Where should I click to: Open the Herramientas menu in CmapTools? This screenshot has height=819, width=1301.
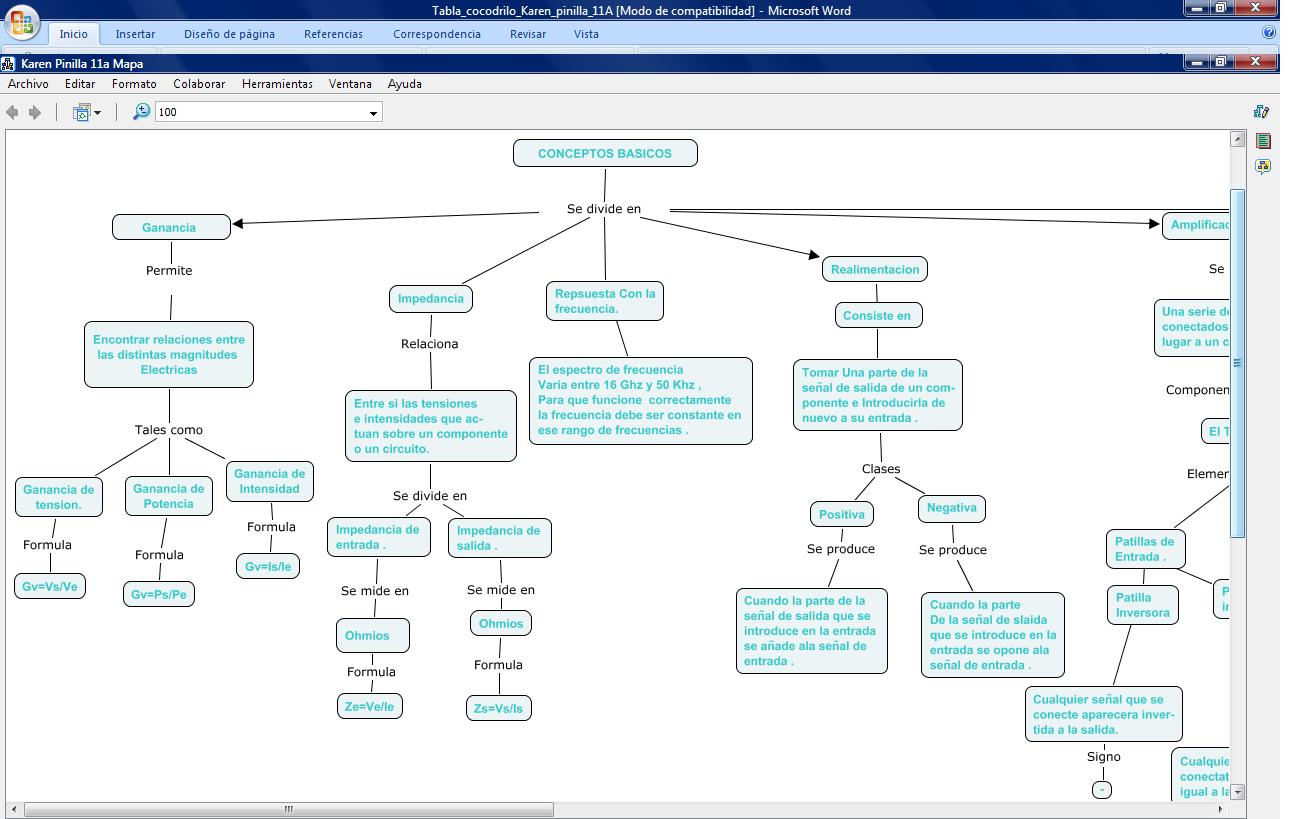(x=277, y=84)
